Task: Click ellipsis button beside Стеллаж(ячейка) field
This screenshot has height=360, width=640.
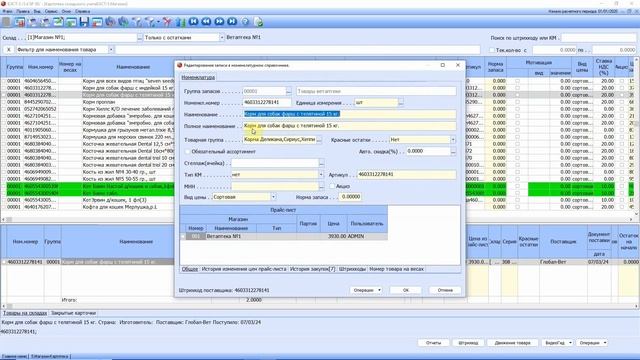Action: tap(322, 163)
